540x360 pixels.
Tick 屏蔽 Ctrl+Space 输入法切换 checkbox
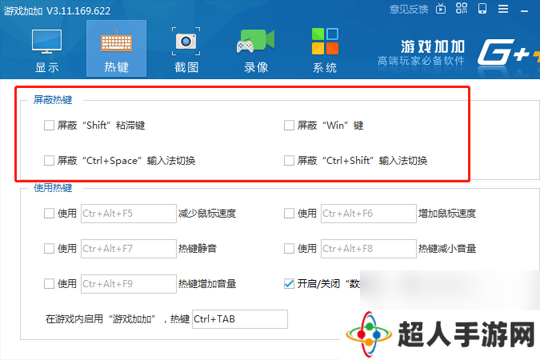click(x=49, y=160)
